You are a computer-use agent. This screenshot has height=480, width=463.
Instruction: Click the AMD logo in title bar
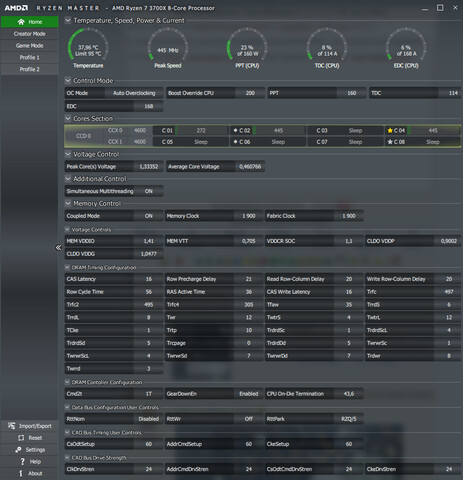pyautogui.click(x=16, y=8)
